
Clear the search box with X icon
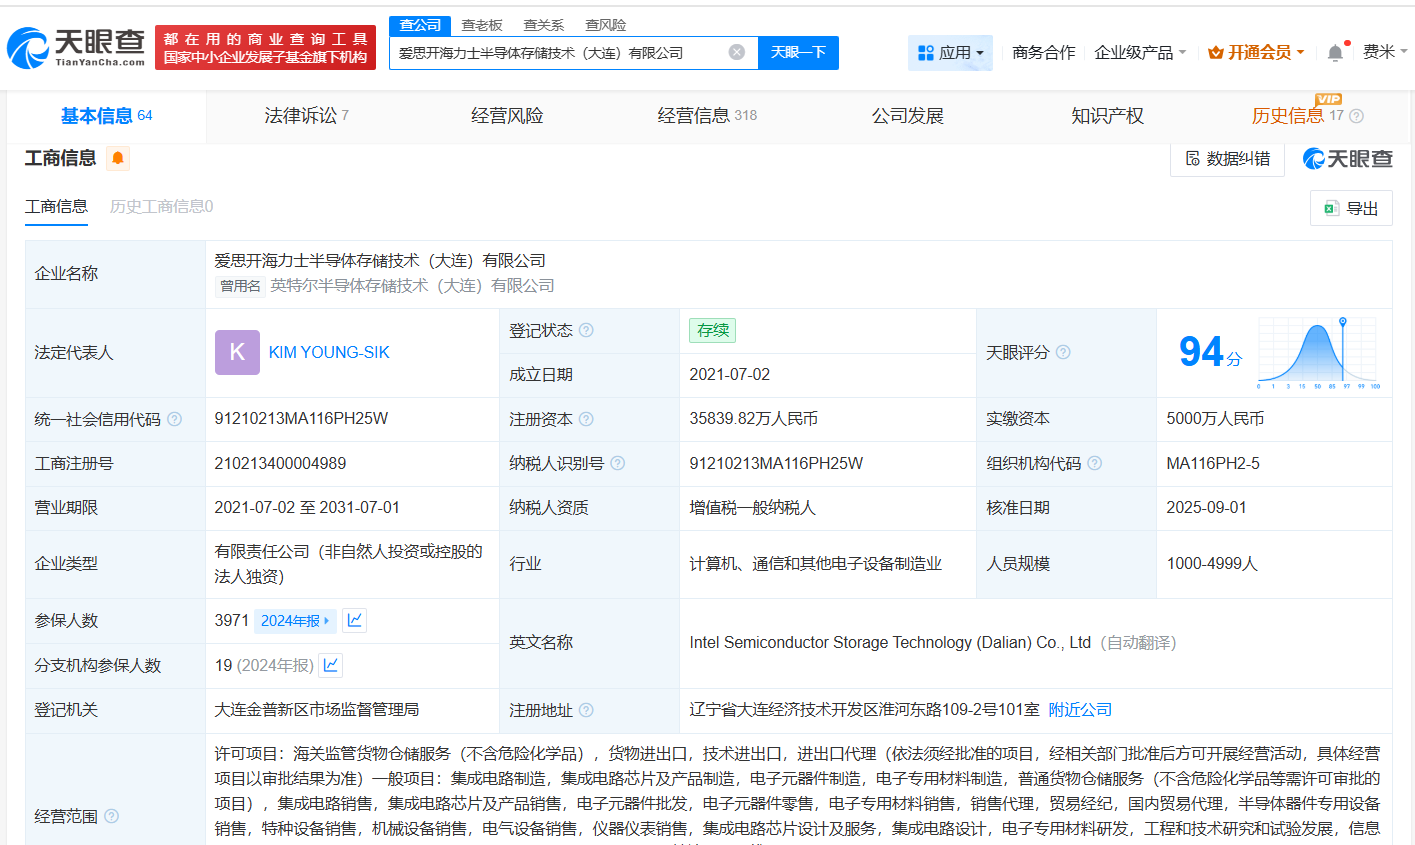[x=737, y=52]
